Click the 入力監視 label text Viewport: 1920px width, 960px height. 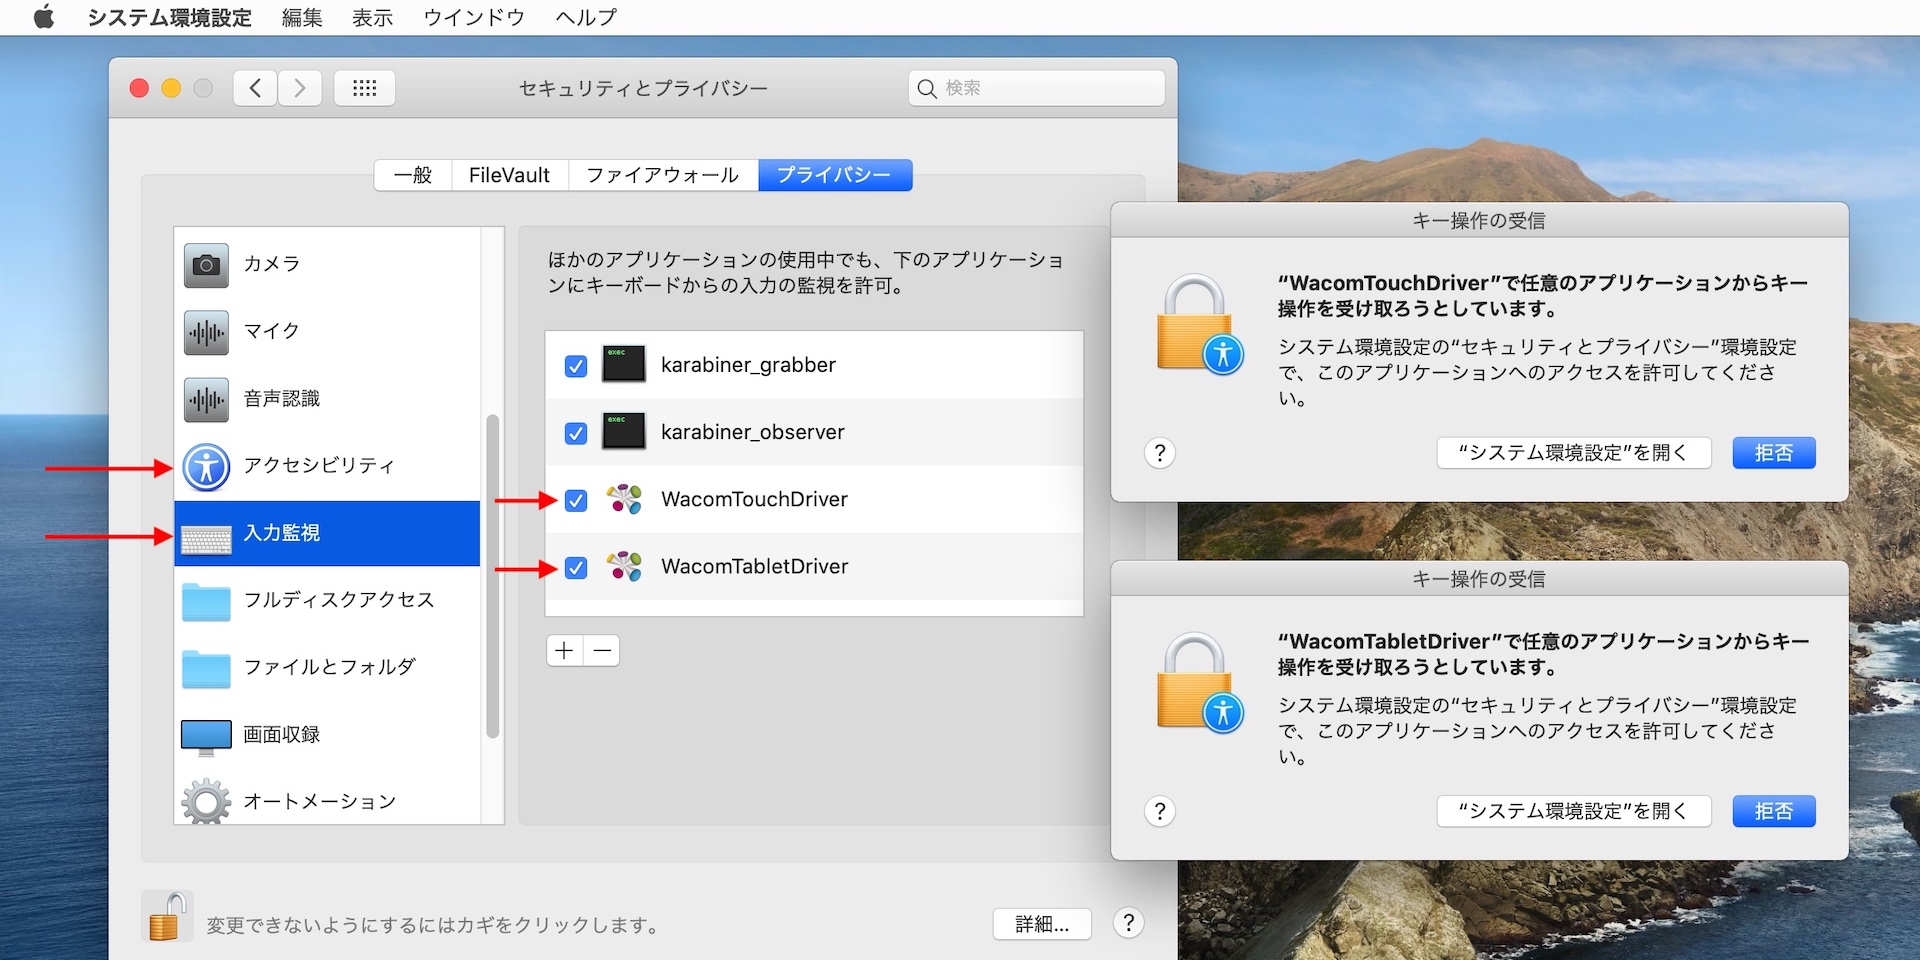(x=282, y=533)
